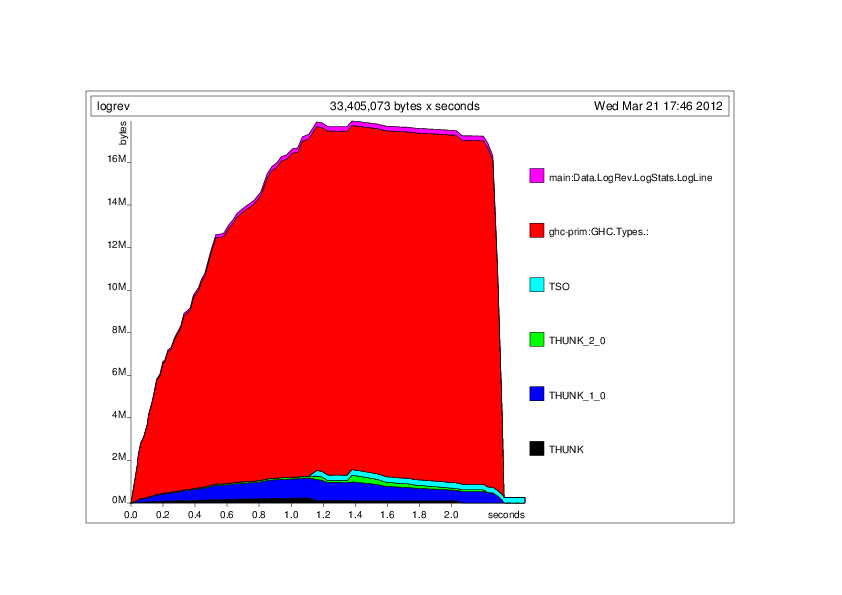
Task: Click the seconds axis title
Action: coord(506,515)
